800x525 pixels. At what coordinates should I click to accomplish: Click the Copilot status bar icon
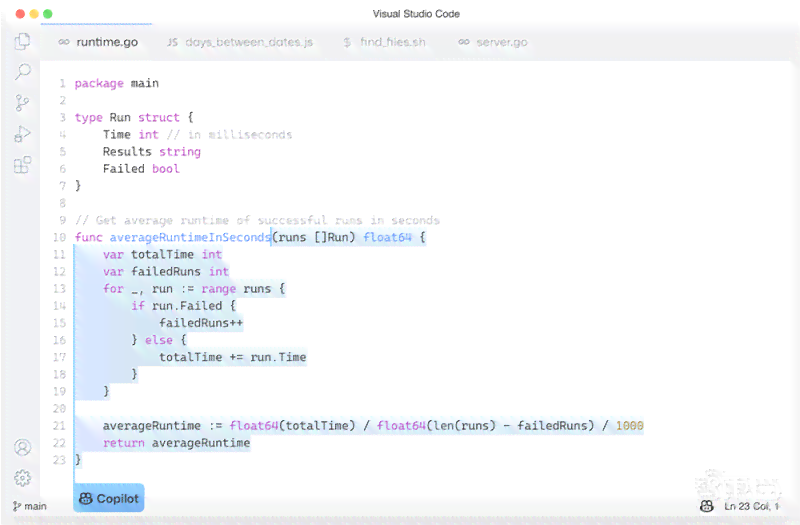(707, 506)
